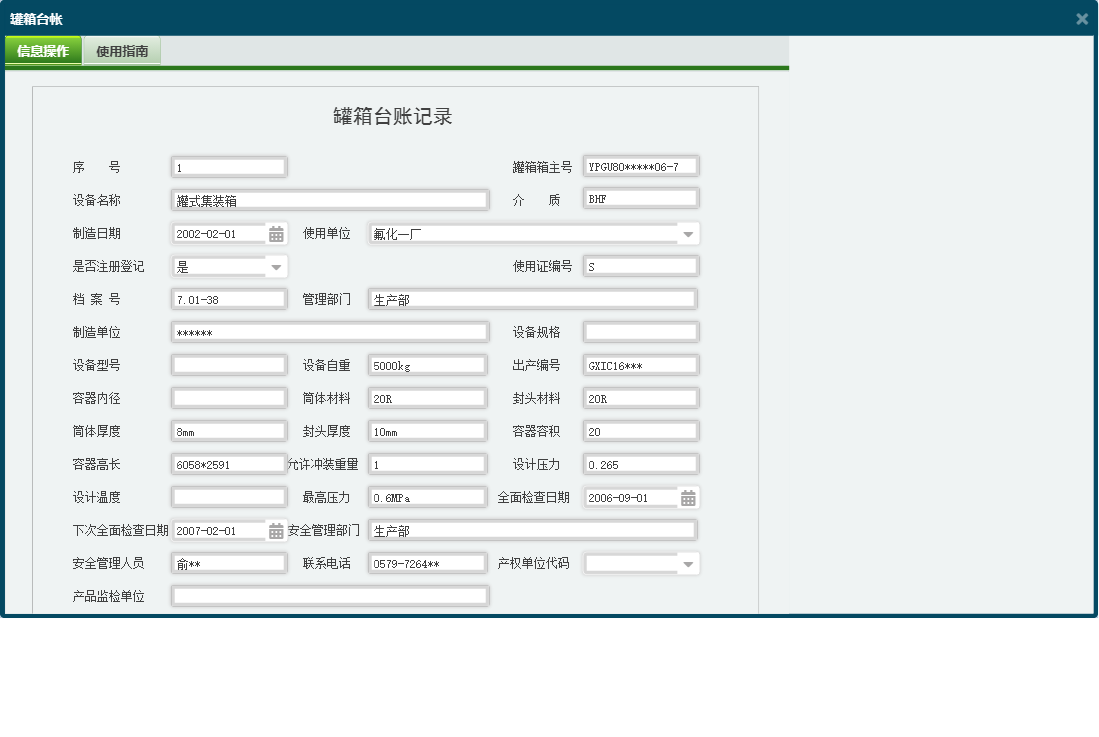The width and height of the screenshot is (1099, 737).
Task: Expand the 产权单位代码 dropdown
Action: pos(688,563)
